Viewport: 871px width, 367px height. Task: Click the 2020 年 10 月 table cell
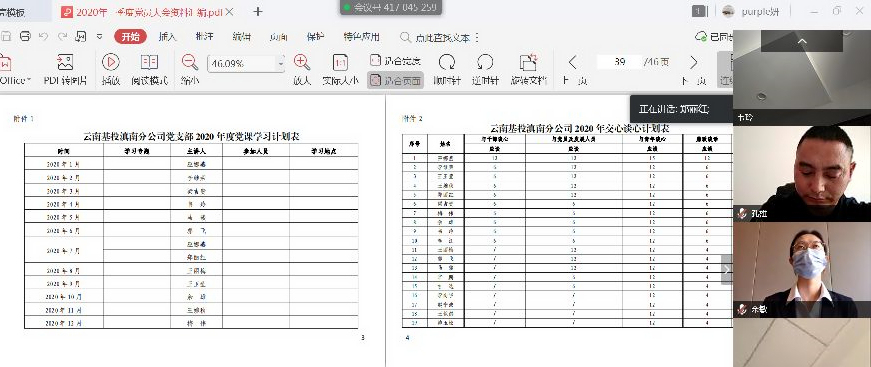64,296
